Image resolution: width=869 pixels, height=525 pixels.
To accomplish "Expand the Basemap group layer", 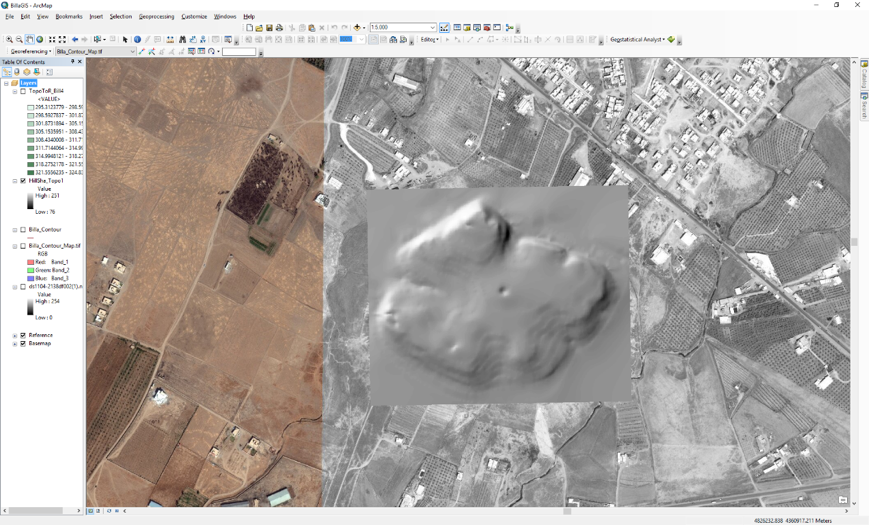I will coord(15,344).
